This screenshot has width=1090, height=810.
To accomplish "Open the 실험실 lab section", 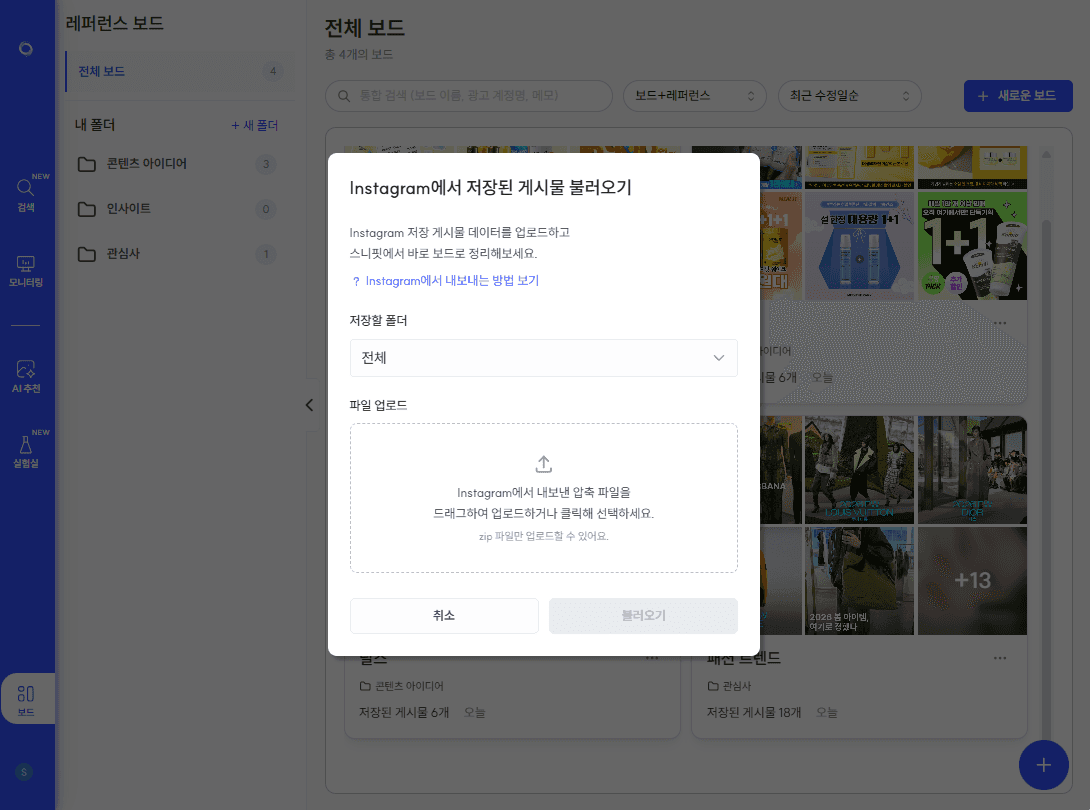I will click(x=26, y=450).
